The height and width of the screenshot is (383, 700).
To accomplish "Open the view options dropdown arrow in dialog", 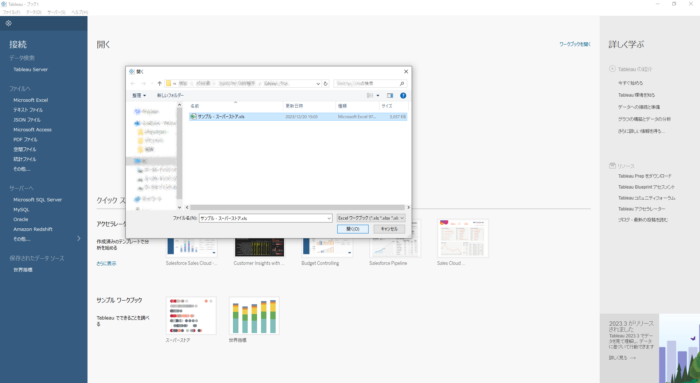I will (378, 96).
